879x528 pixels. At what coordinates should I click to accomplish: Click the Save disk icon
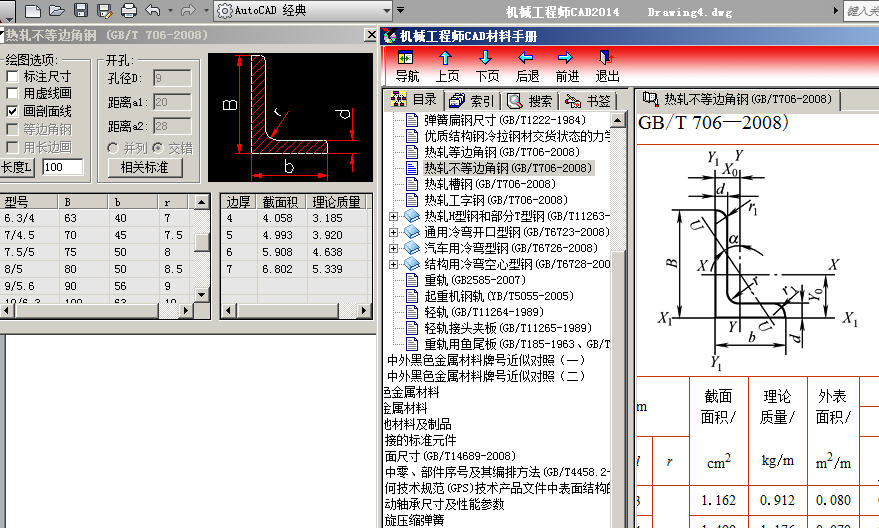[80, 11]
